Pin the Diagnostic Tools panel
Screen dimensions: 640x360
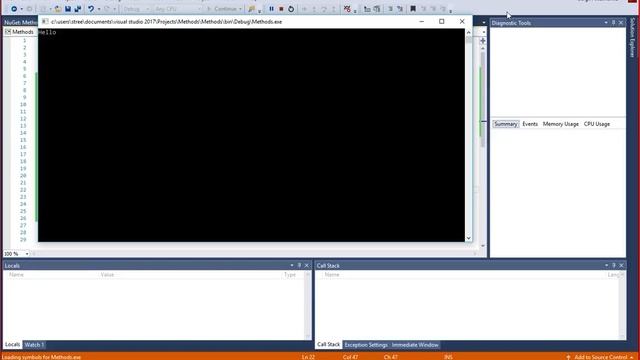pos(613,23)
